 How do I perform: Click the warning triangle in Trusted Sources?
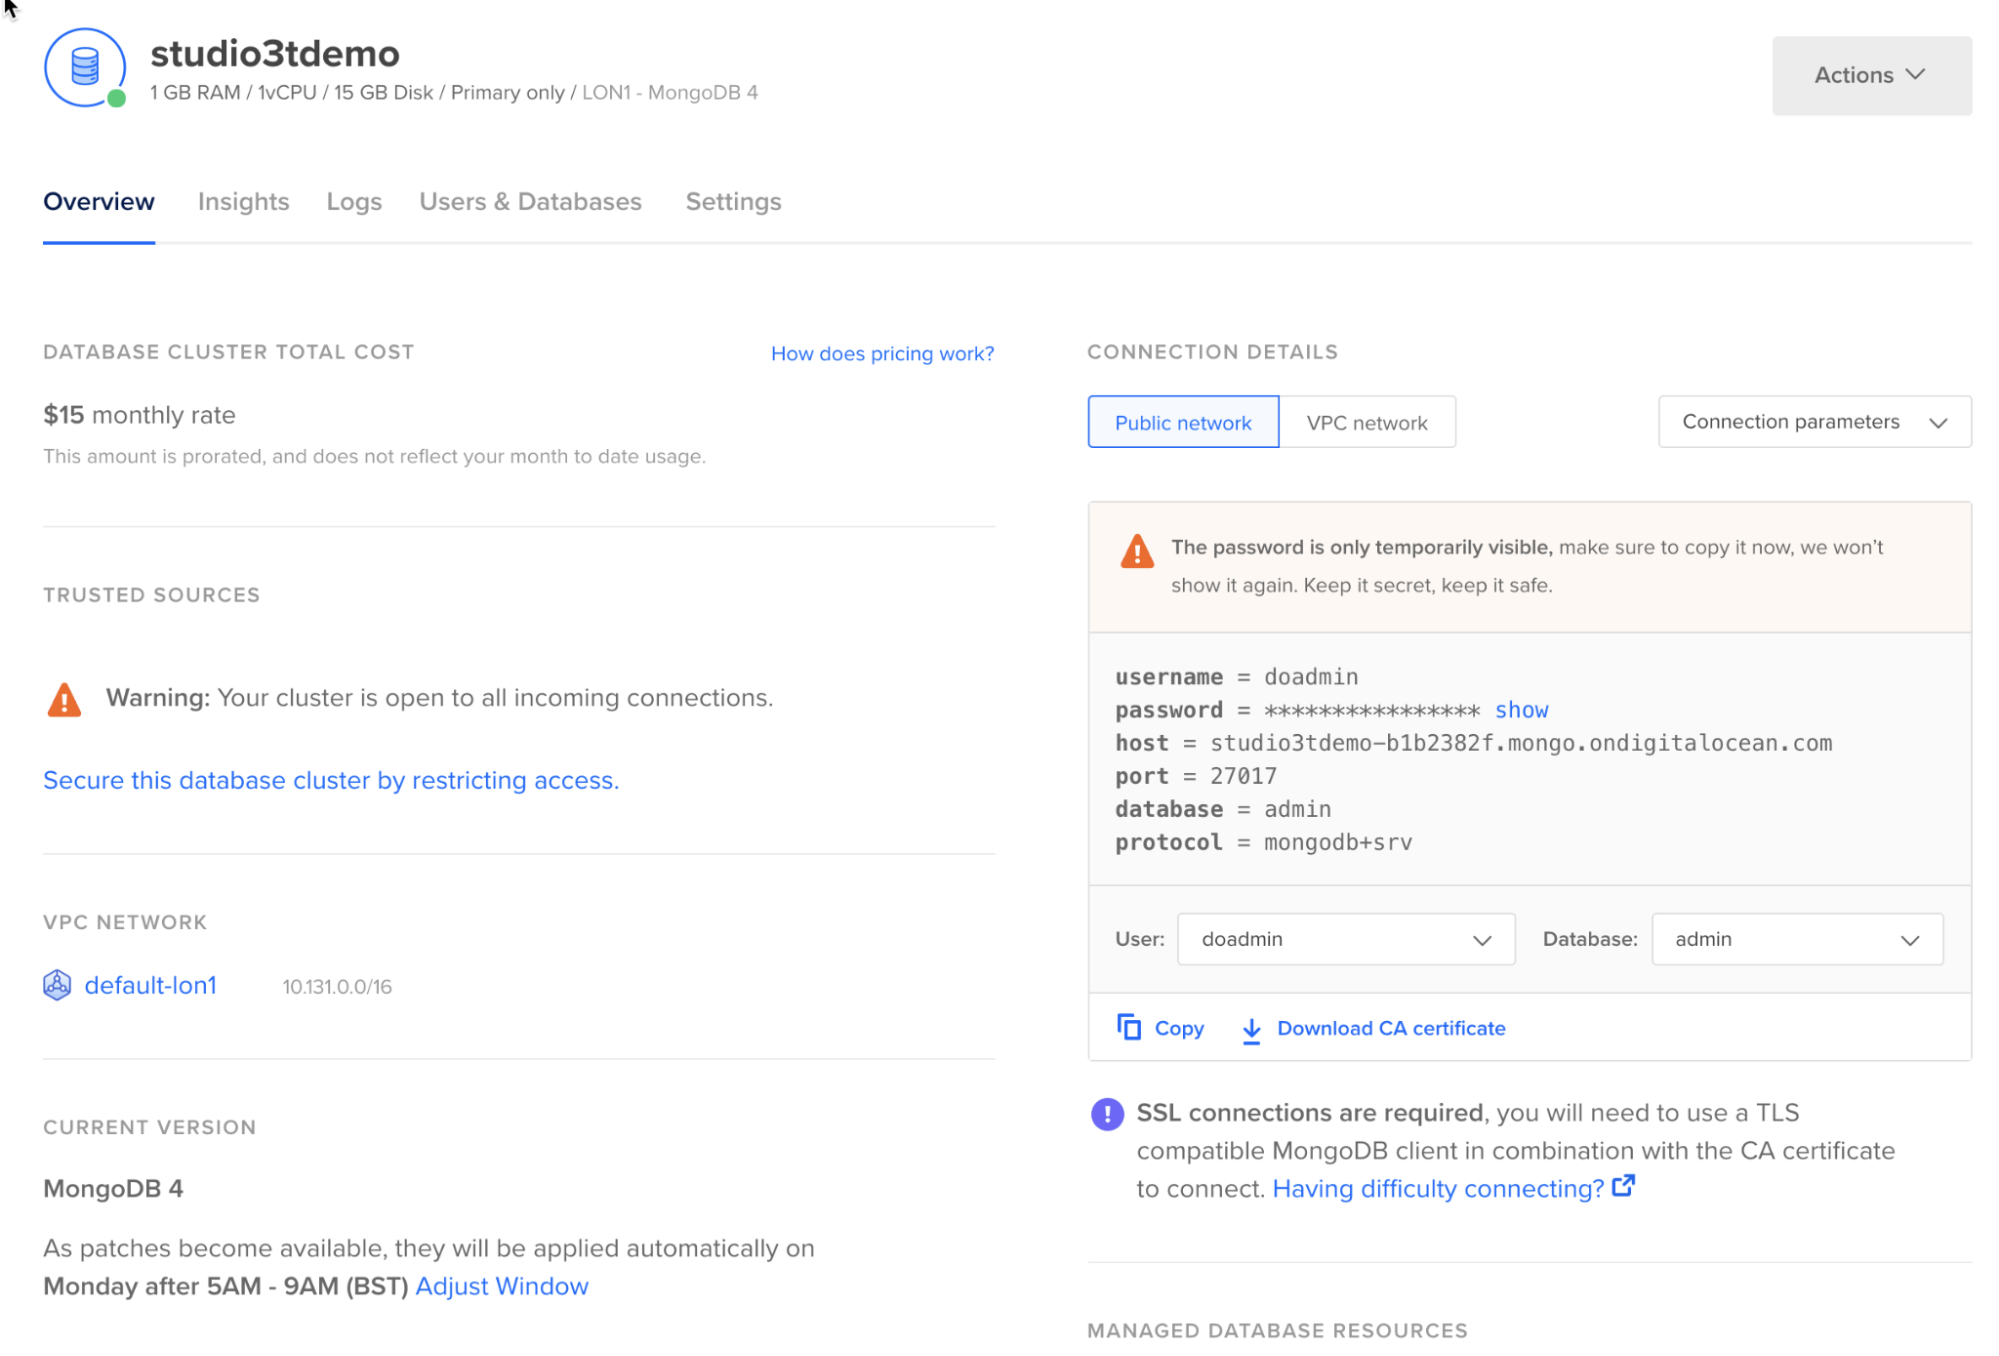click(x=63, y=697)
